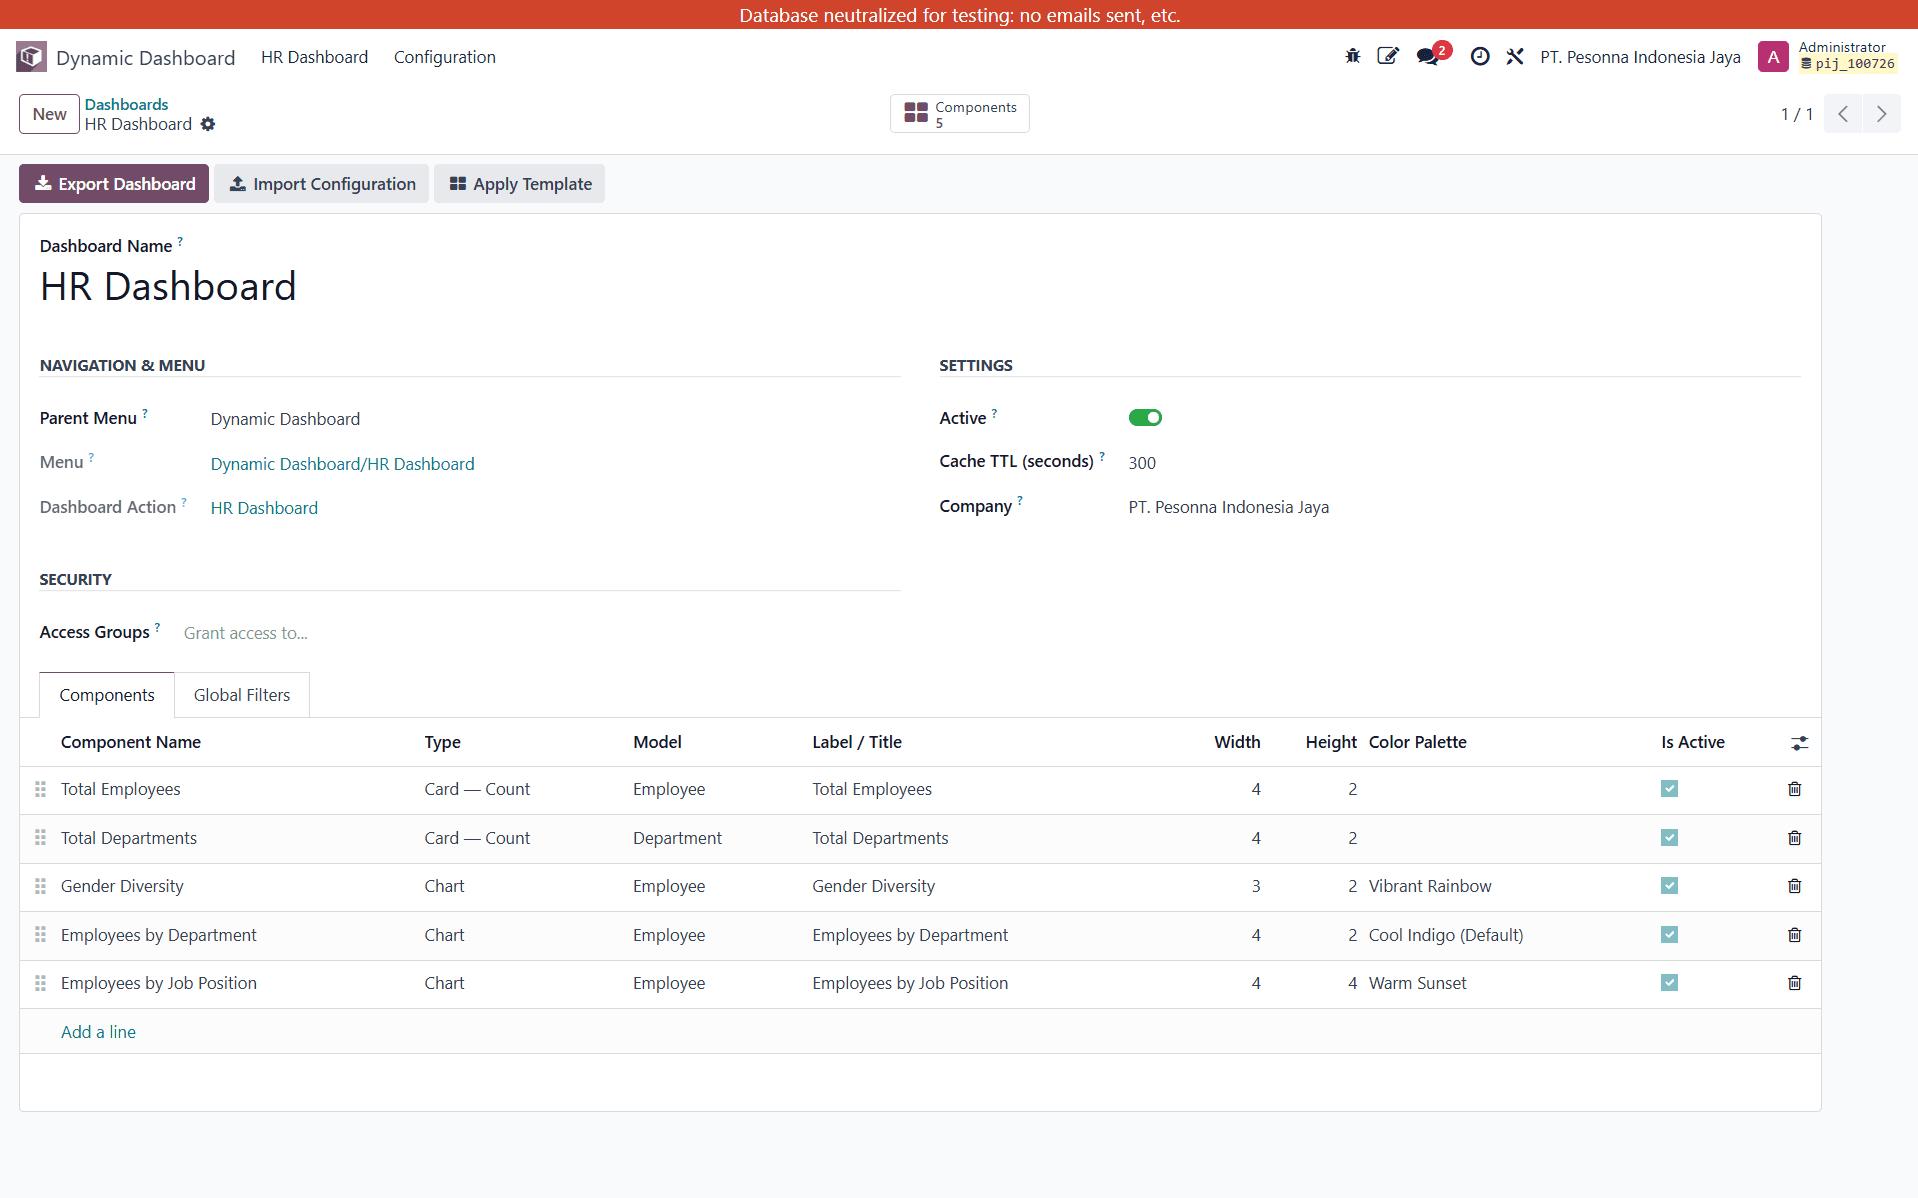Screen dimensions: 1918x1198
Task: Open the PT. Pesonna Indonesia Jaya company switcher
Action: (1640, 57)
